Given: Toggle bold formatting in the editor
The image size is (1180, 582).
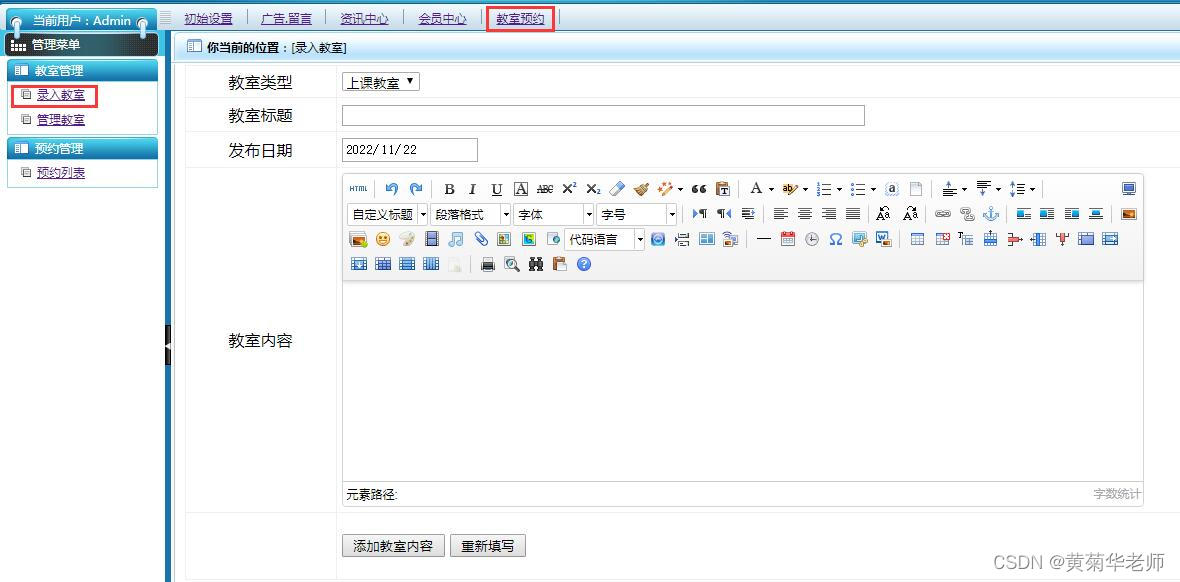Looking at the screenshot, I should point(449,189).
